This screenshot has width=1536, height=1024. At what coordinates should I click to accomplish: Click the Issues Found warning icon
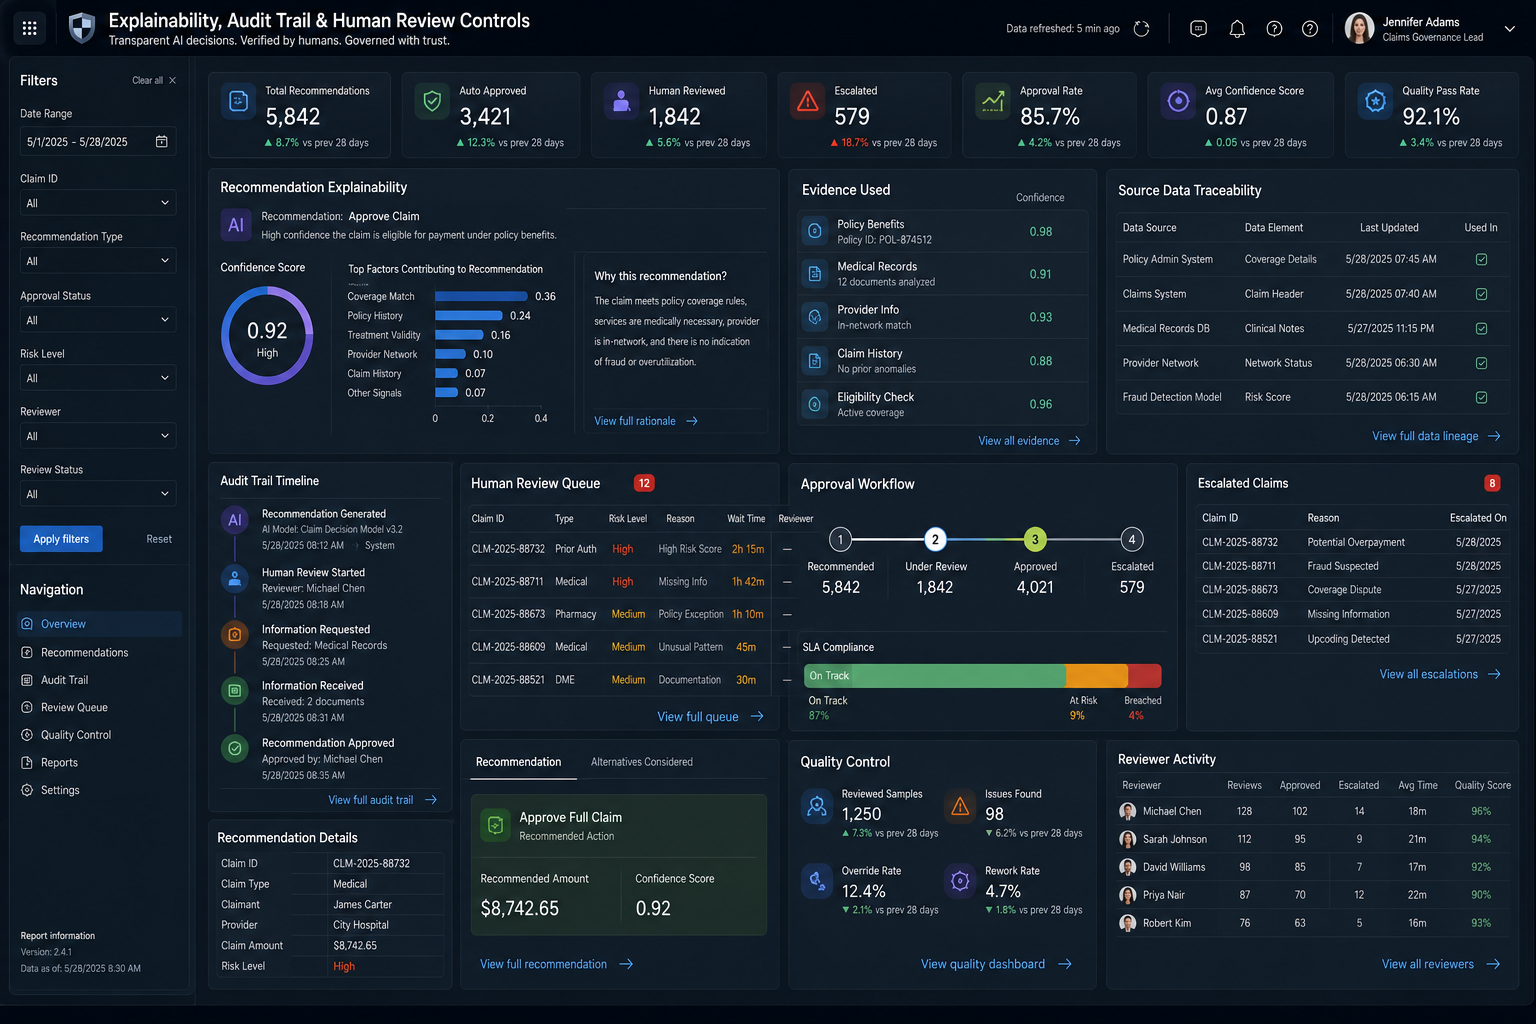point(960,806)
